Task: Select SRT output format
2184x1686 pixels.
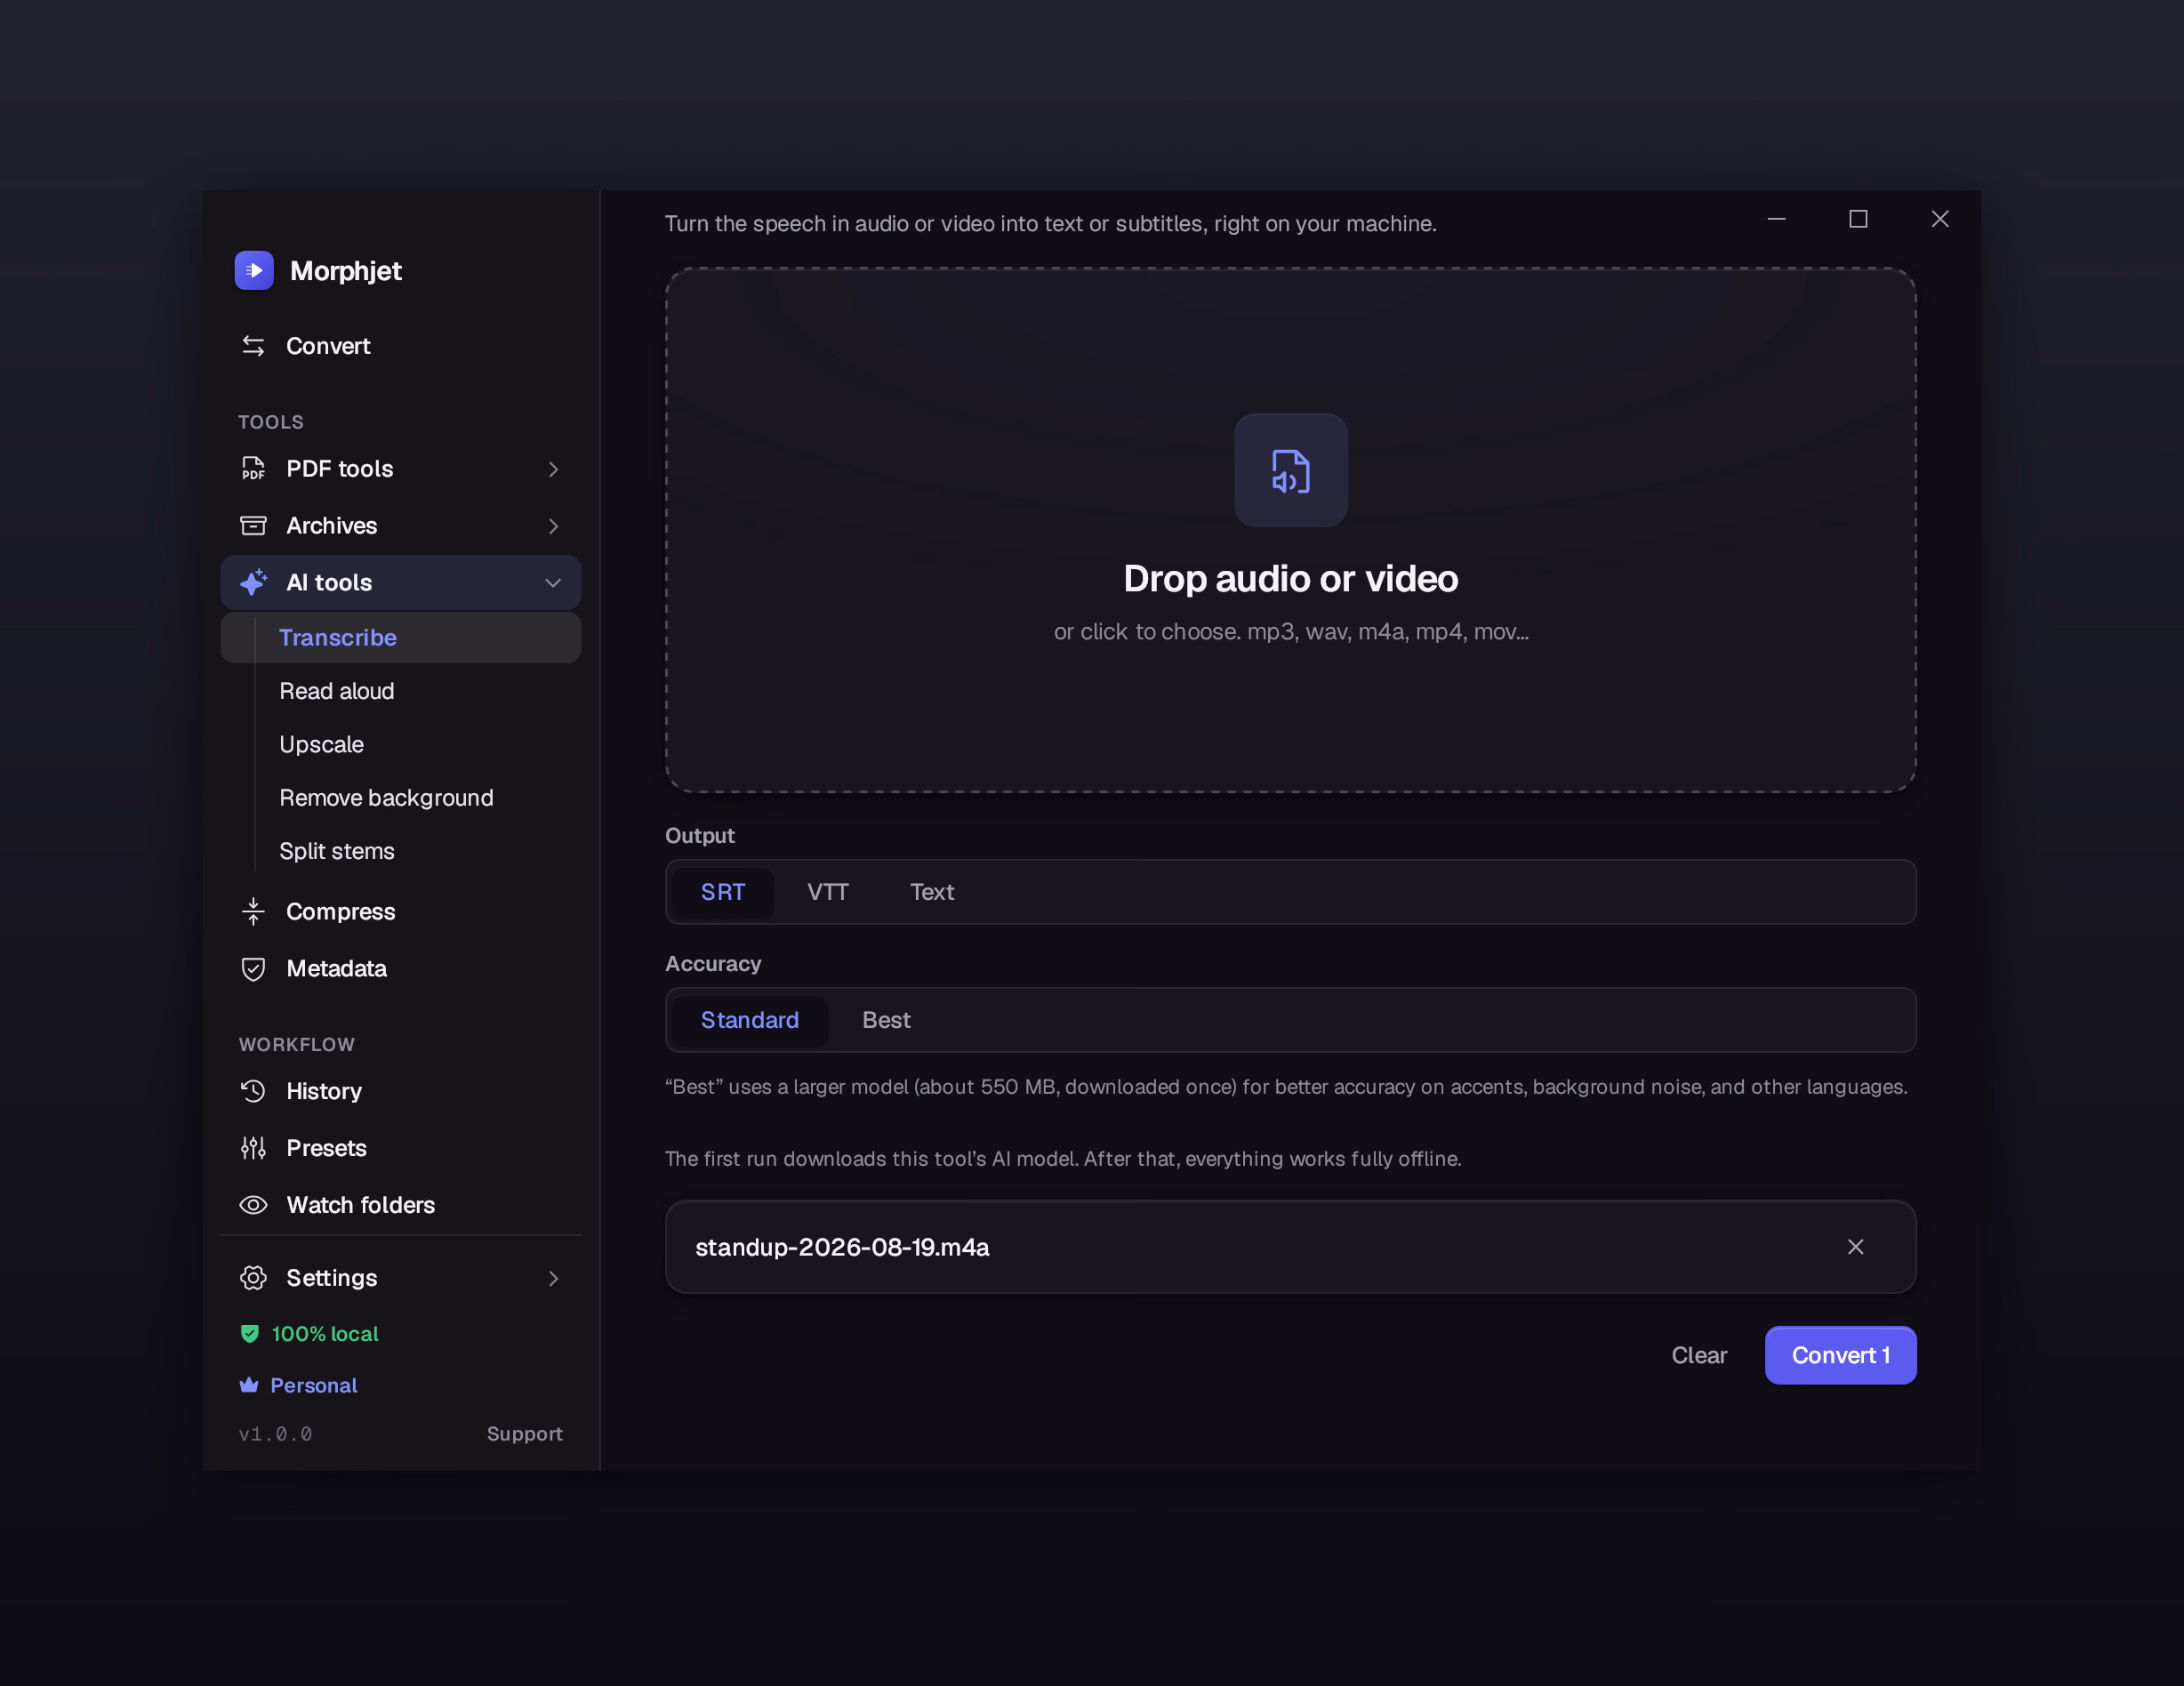Action: point(722,892)
